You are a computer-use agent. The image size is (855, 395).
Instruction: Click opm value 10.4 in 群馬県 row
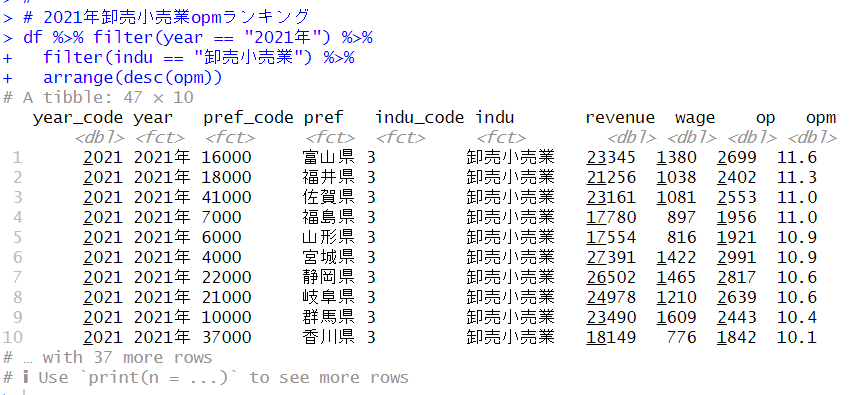(x=797, y=317)
